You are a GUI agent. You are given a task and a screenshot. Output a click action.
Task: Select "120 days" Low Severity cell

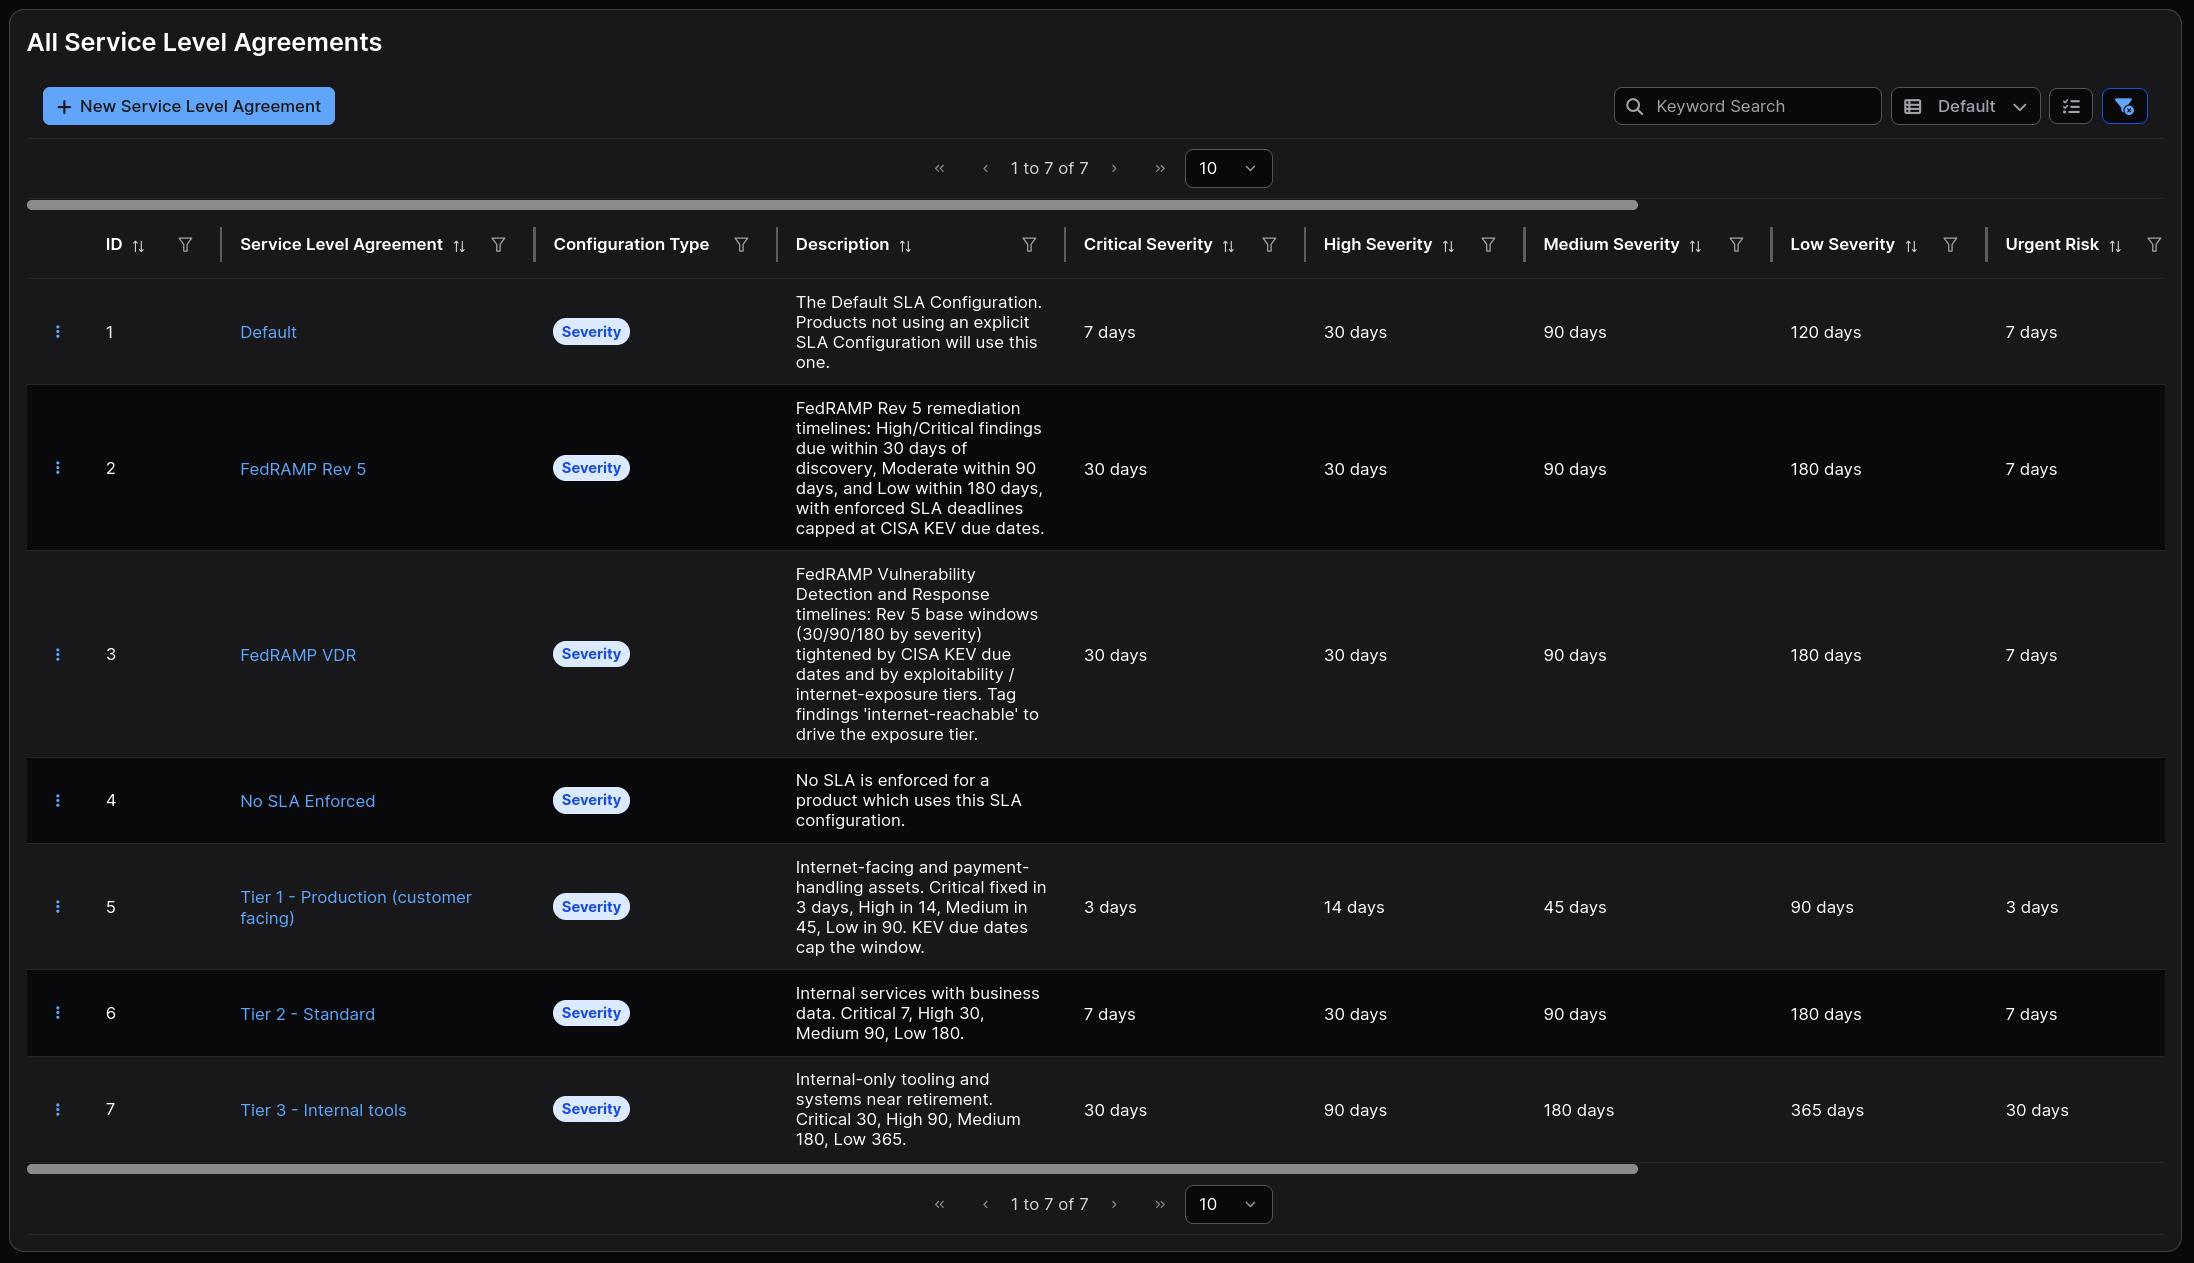click(x=1826, y=332)
